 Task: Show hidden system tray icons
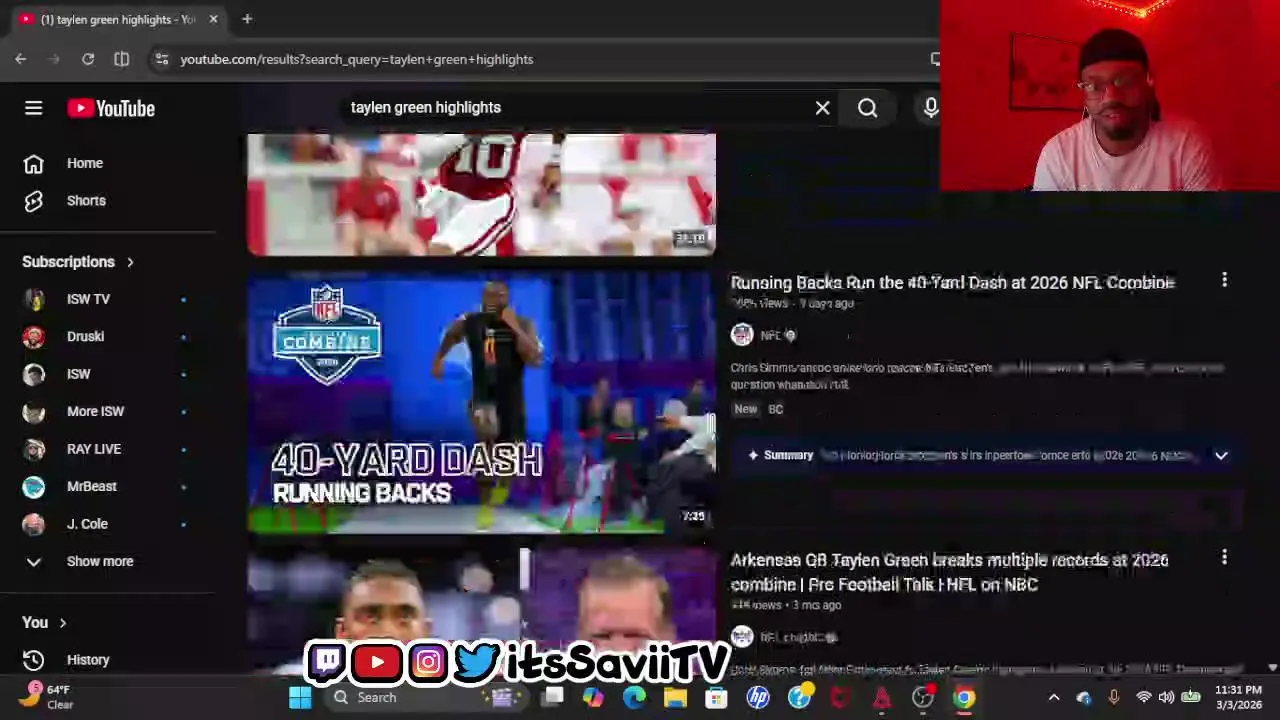pos(1054,697)
